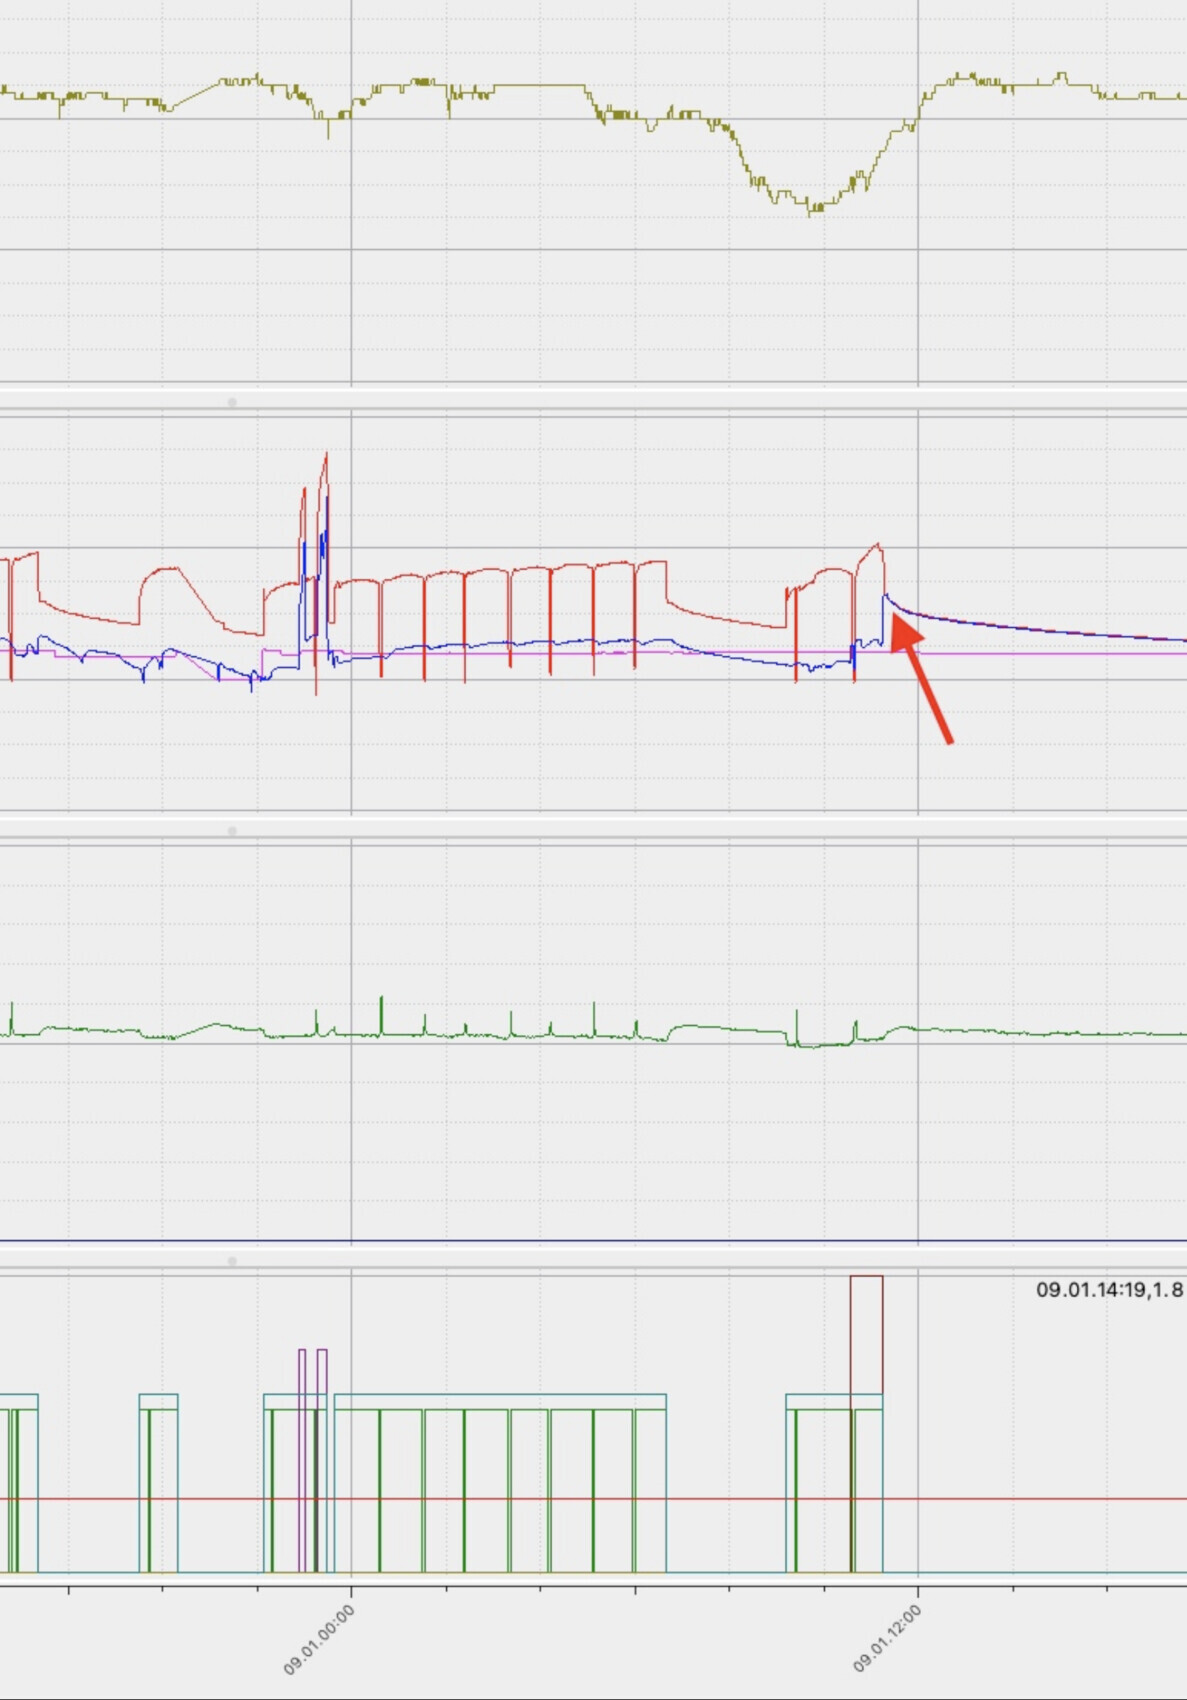The image size is (1187, 1700).
Task: Click the divider handle above the bottom chart
Action: (232, 1261)
